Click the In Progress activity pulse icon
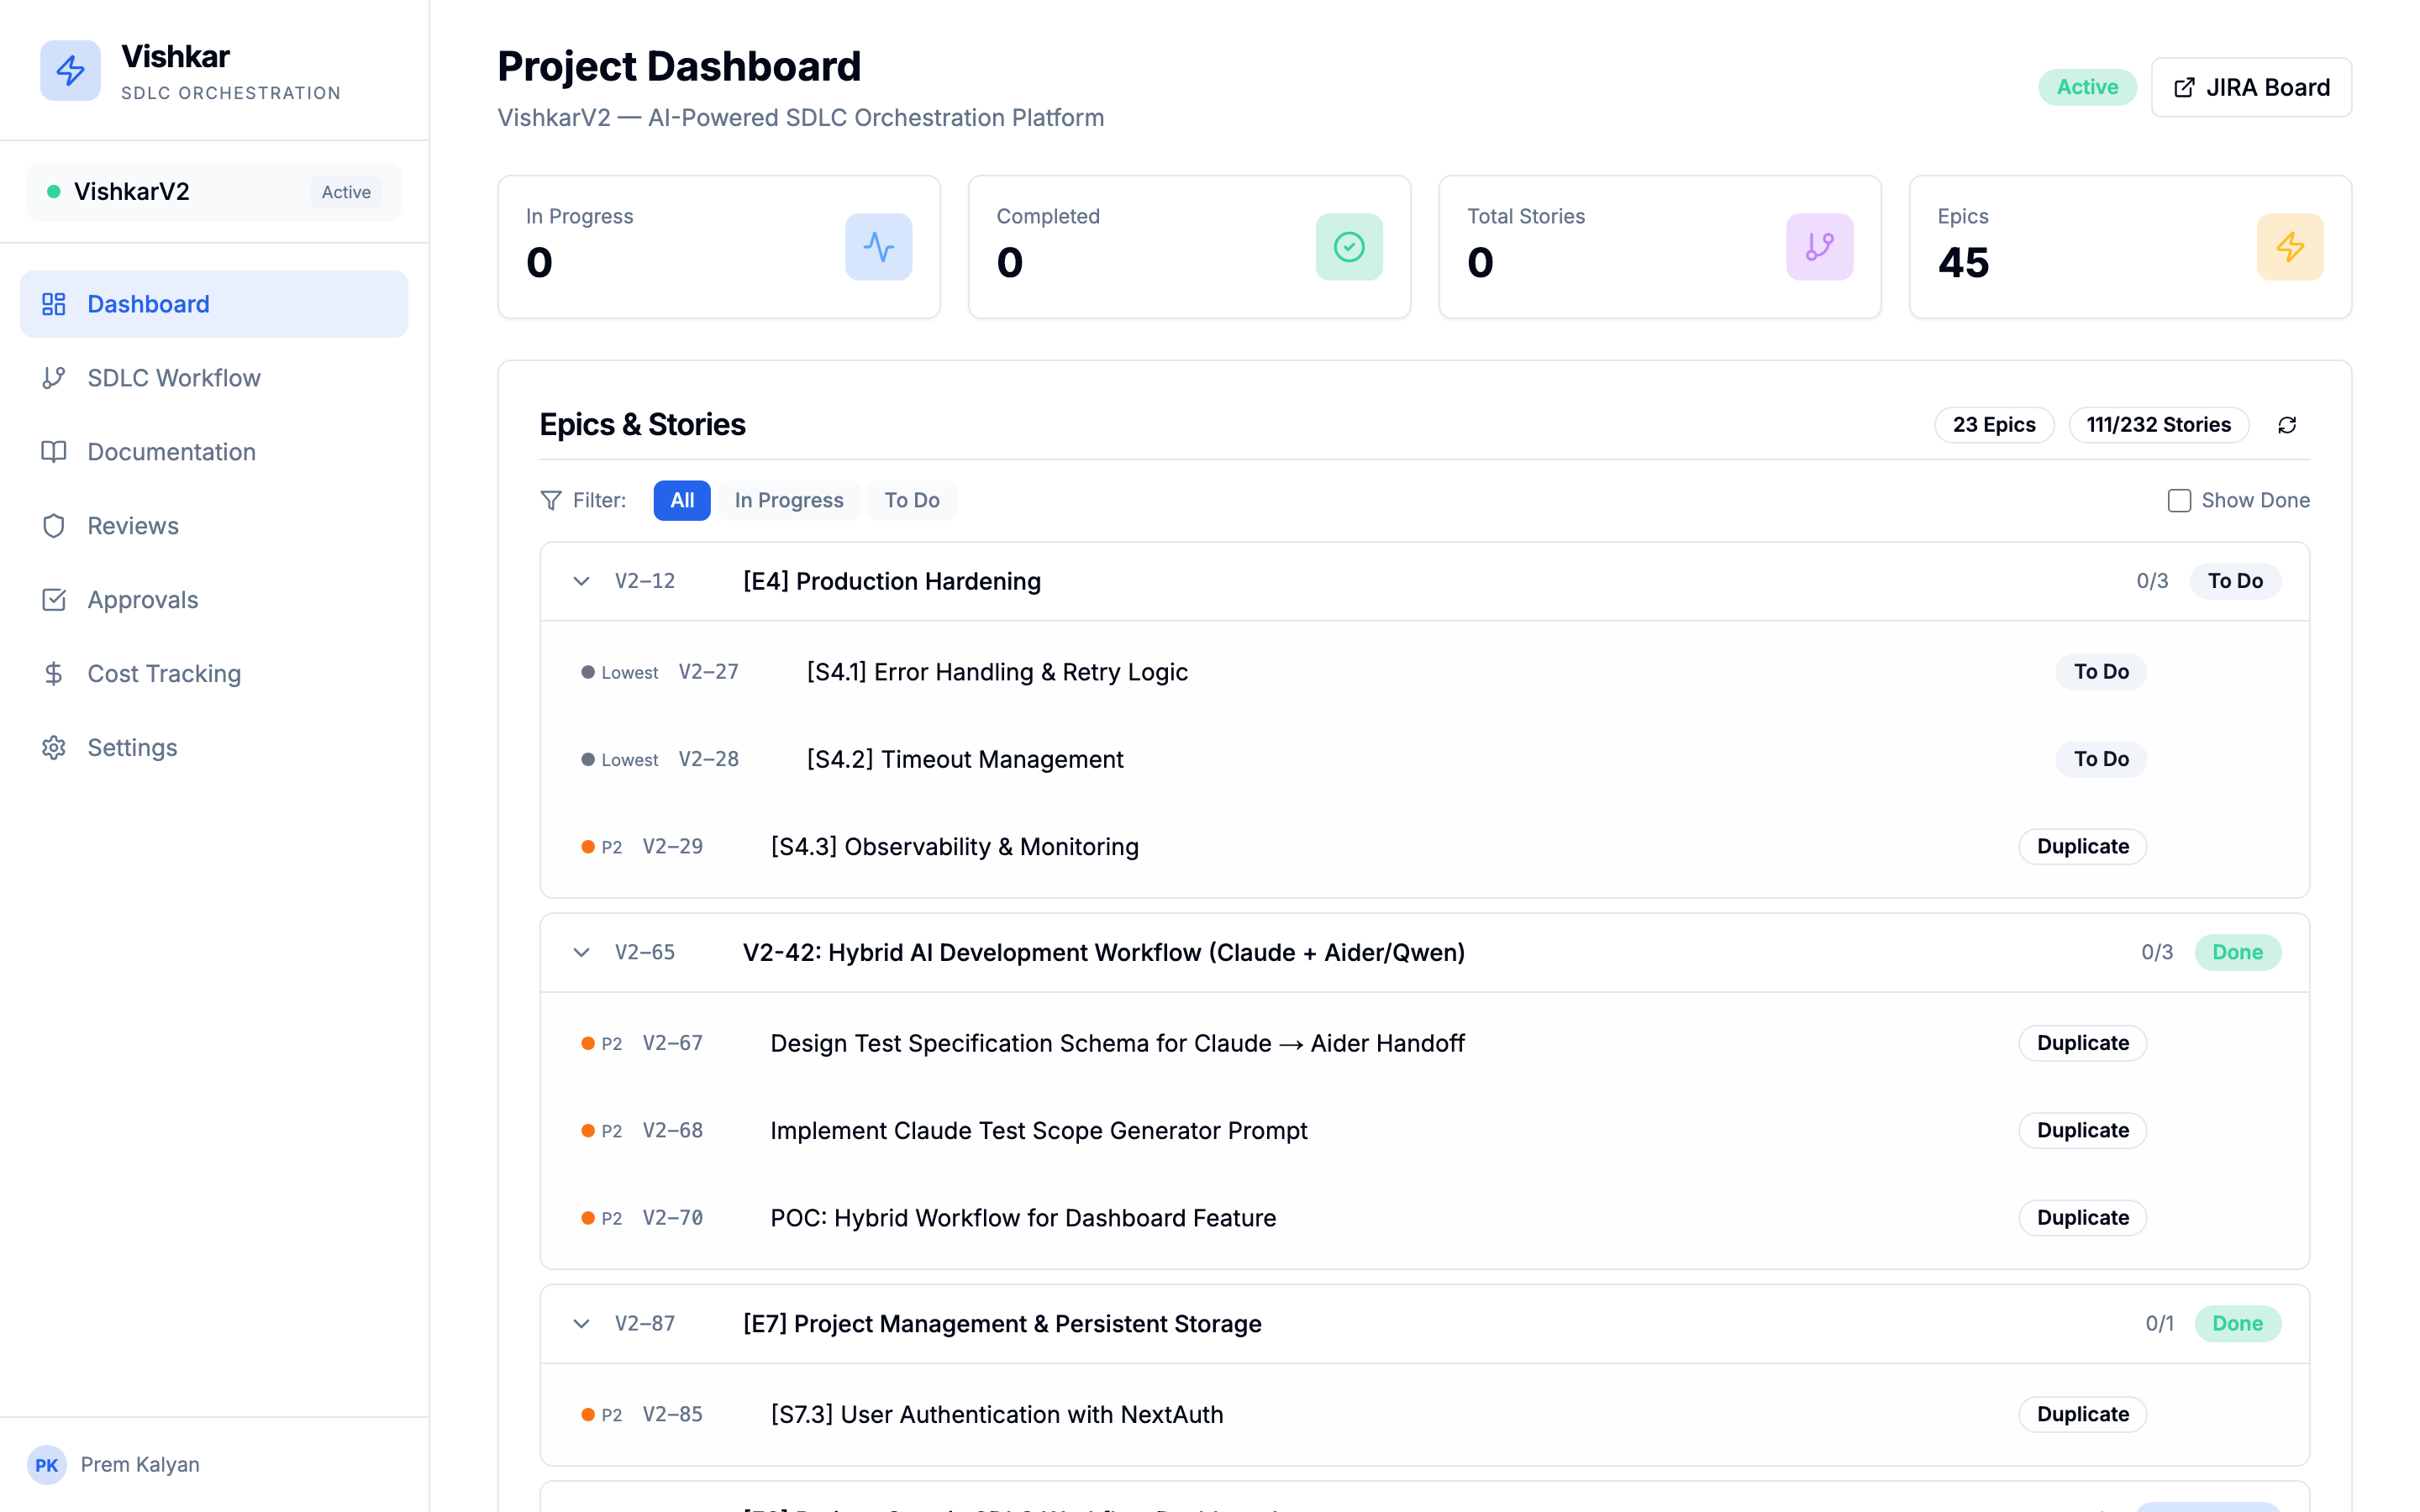The height and width of the screenshot is (1512, 2420). pyautogui.click(x=878, y=247)
